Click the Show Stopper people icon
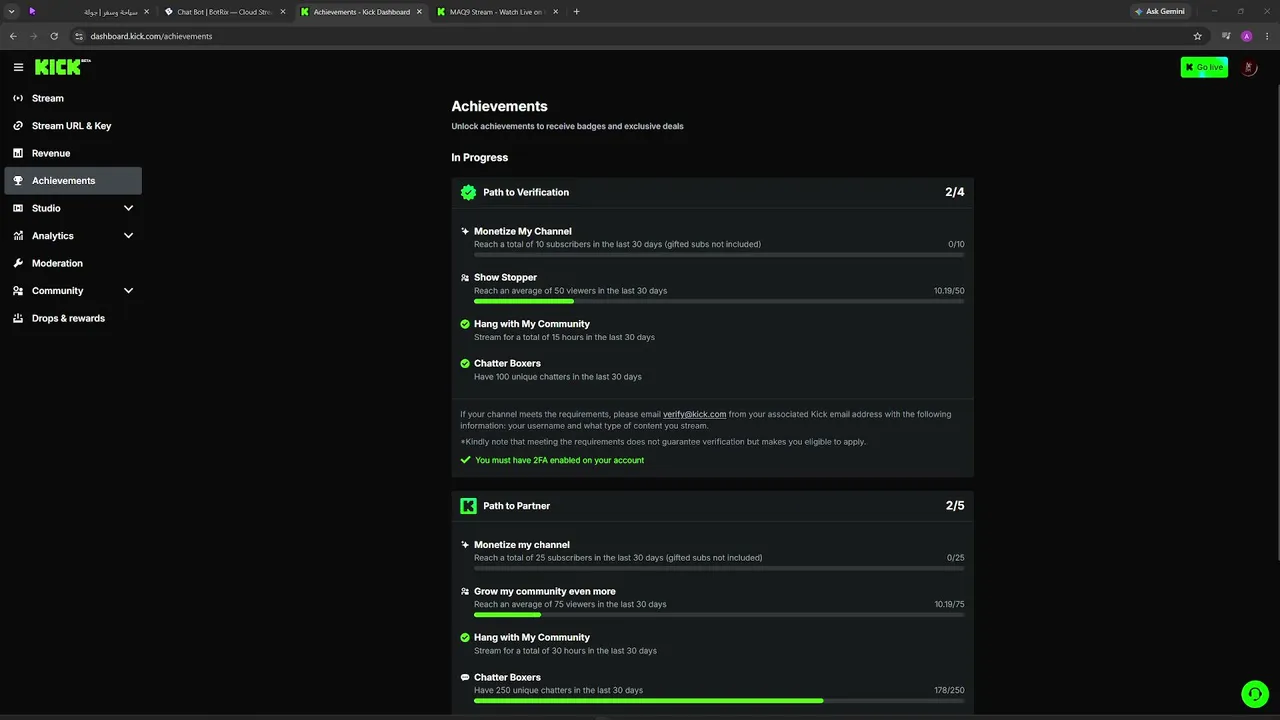This screenshot has width=1280, height=720. 465,278
